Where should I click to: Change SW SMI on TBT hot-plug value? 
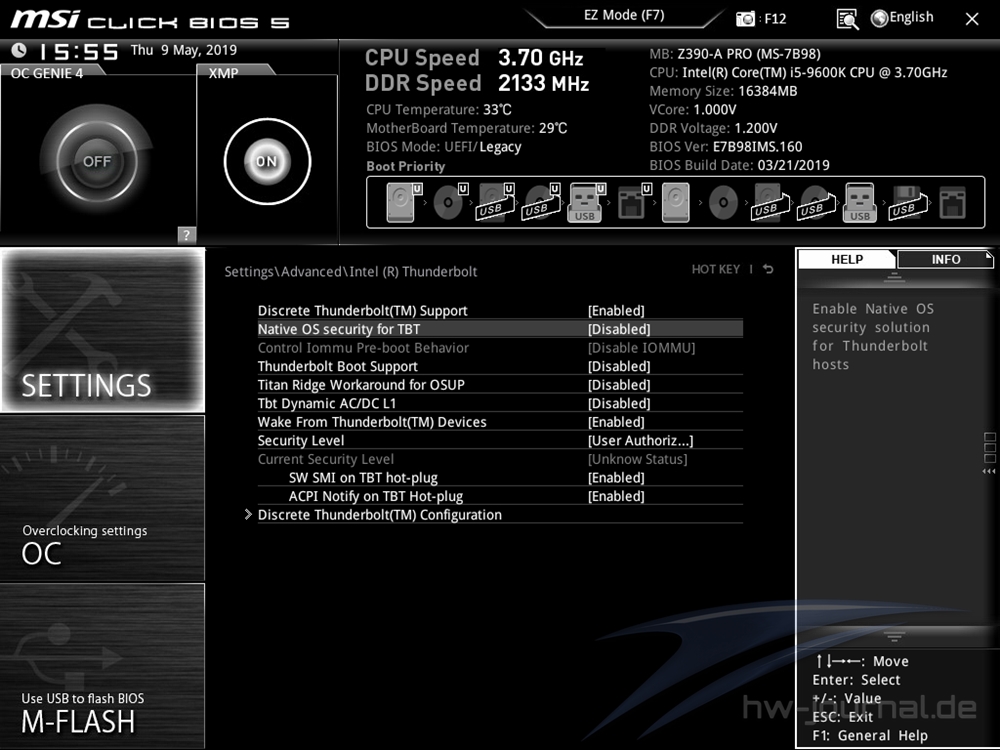[x=616, y=477]
